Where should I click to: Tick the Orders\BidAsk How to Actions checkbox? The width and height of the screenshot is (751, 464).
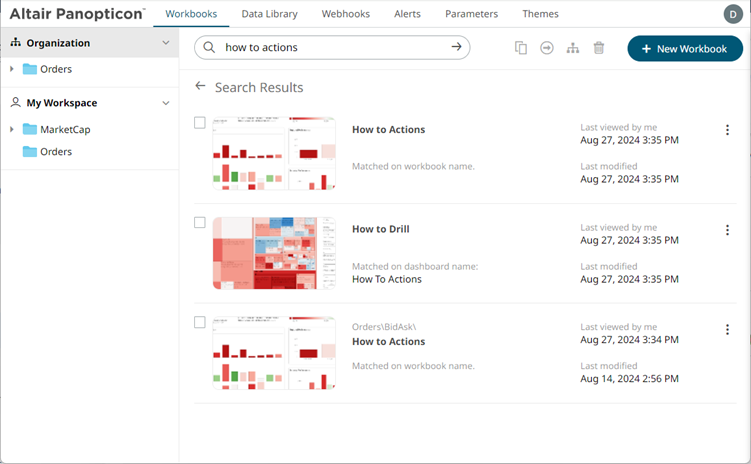pos(200,322)
